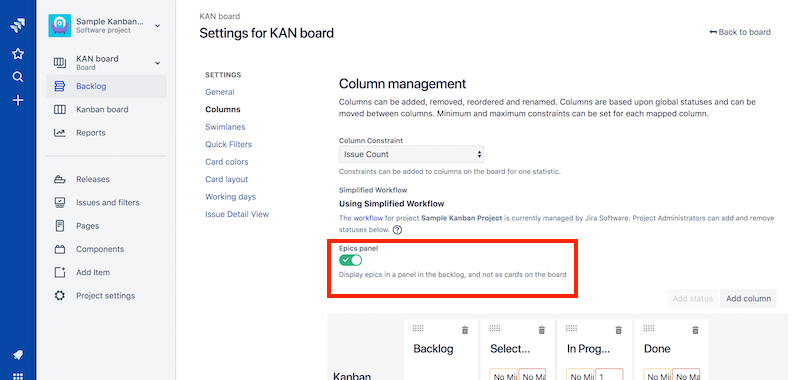Click the Add column button
This screenshot has height=380, width=800.
[748, 298]
